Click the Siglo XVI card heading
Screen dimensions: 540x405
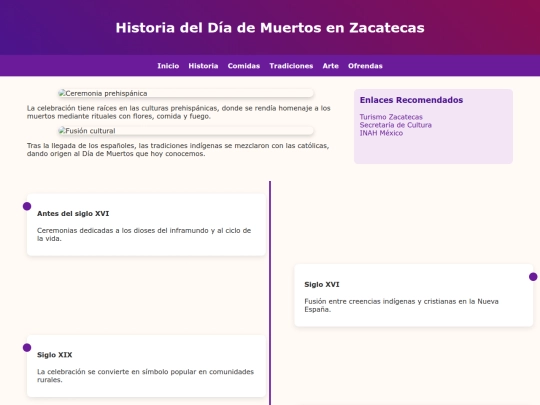322,284
